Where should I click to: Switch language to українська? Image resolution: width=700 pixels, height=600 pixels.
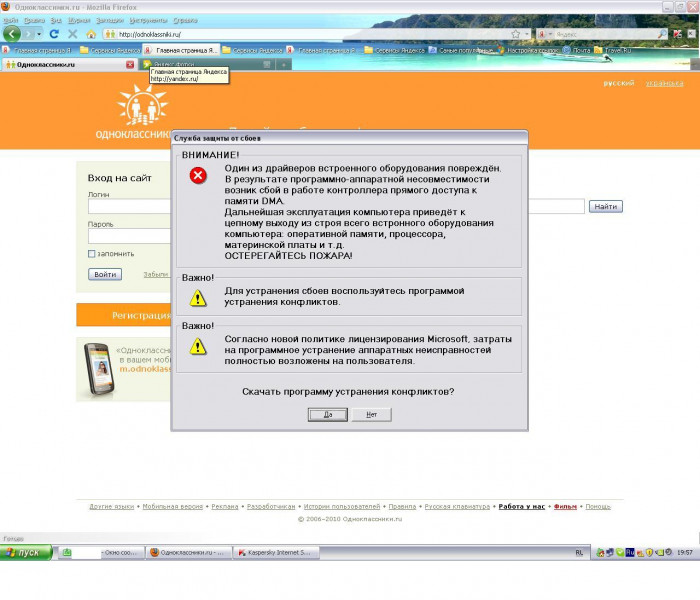tap(664, 83)
